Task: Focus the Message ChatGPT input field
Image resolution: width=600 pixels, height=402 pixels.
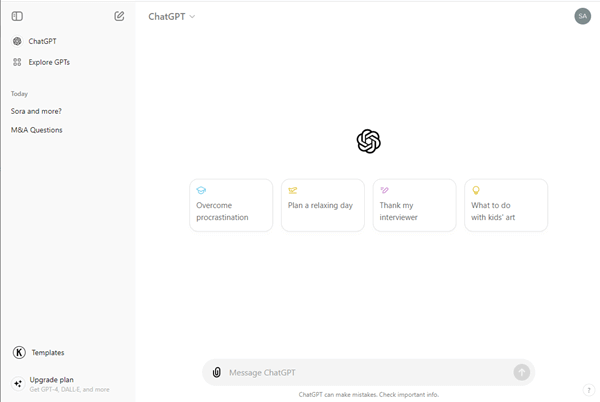Action: point(369,372)
